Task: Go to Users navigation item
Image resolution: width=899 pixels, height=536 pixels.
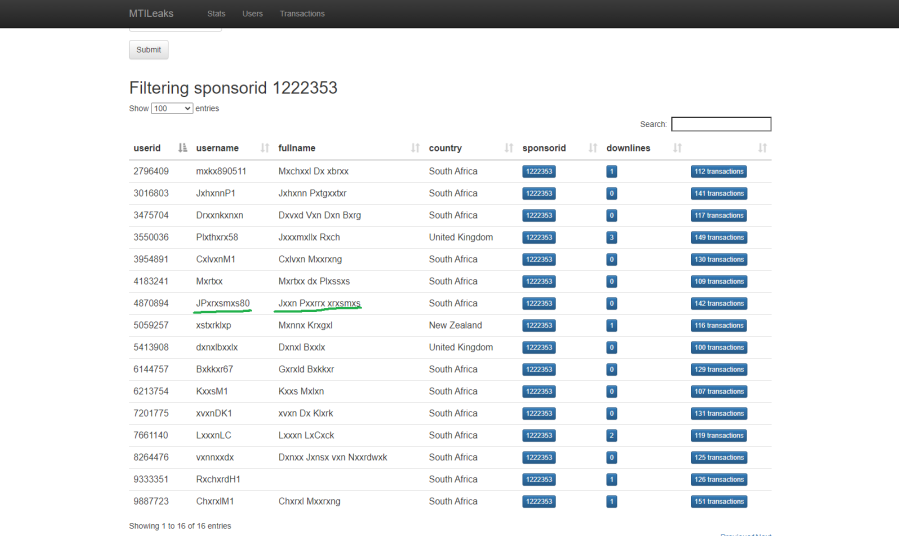Action: click(253, 14)
